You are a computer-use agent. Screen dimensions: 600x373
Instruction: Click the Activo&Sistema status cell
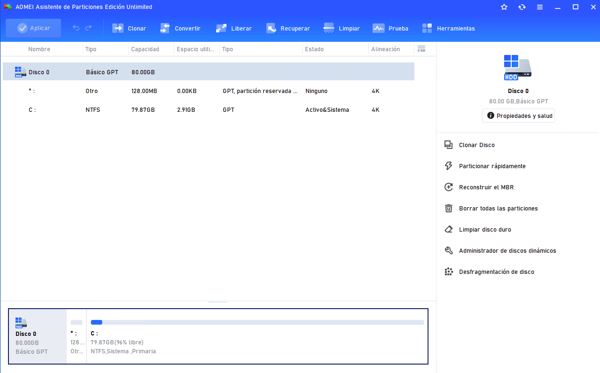(x=327, y=110)
